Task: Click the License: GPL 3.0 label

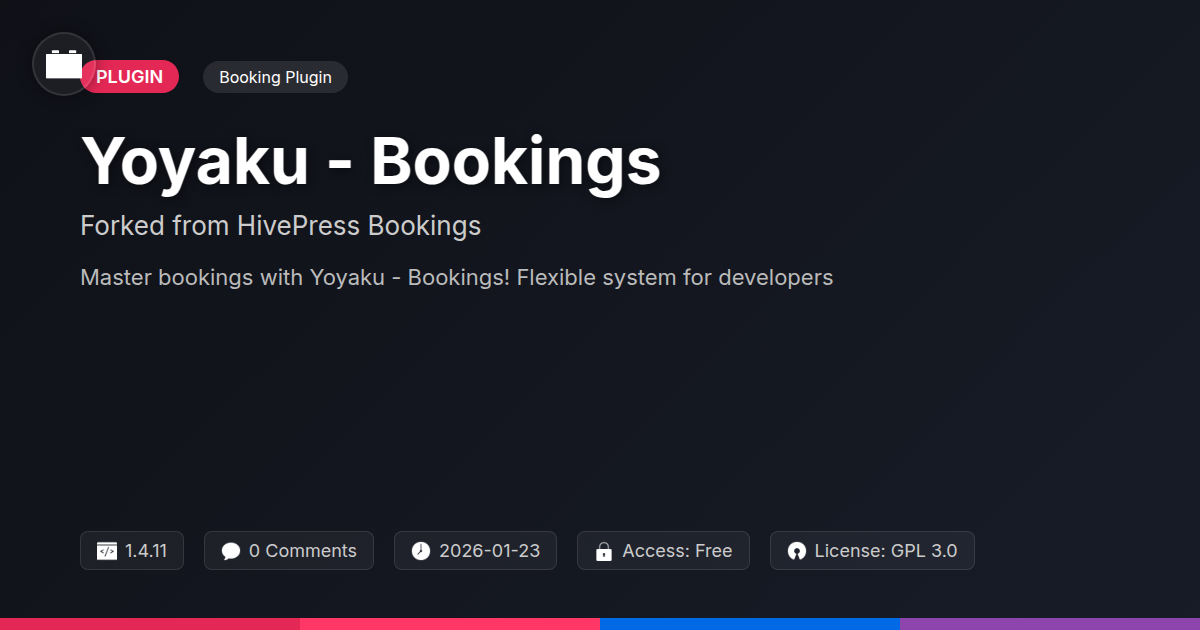Action: click(x=886, y=551)
